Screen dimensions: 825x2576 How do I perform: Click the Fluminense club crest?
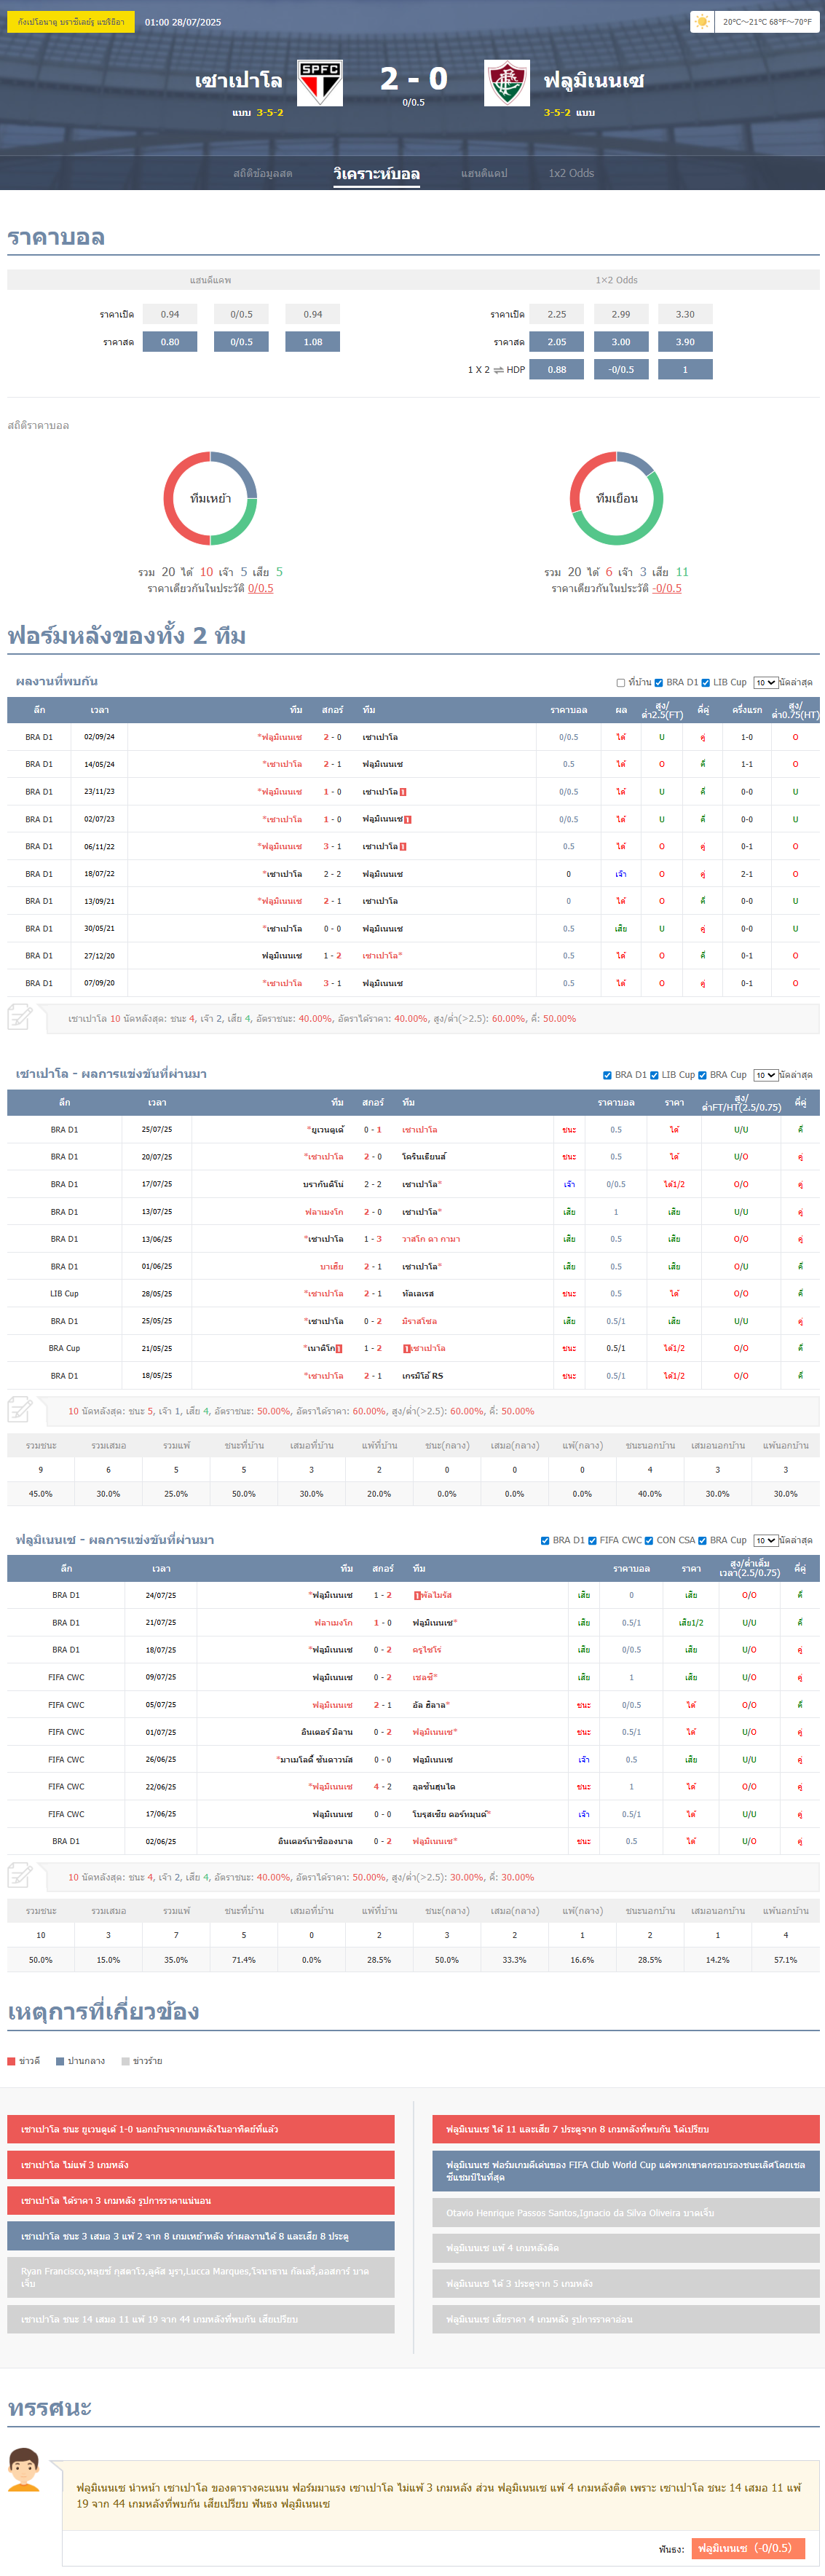click(x=507, y=83)
